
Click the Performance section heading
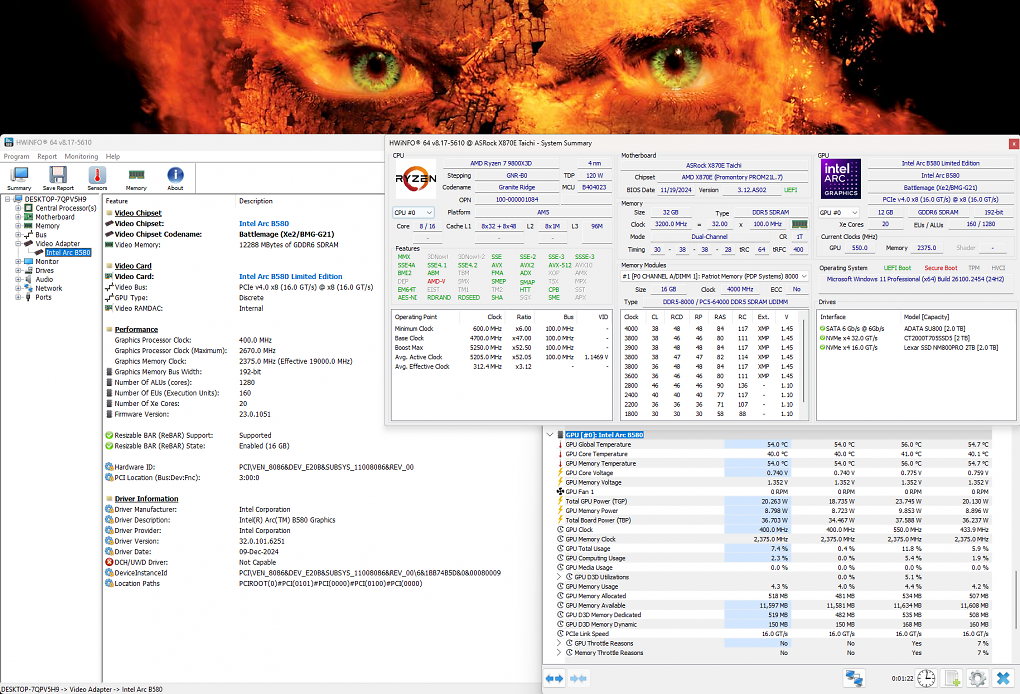(136, 329)
